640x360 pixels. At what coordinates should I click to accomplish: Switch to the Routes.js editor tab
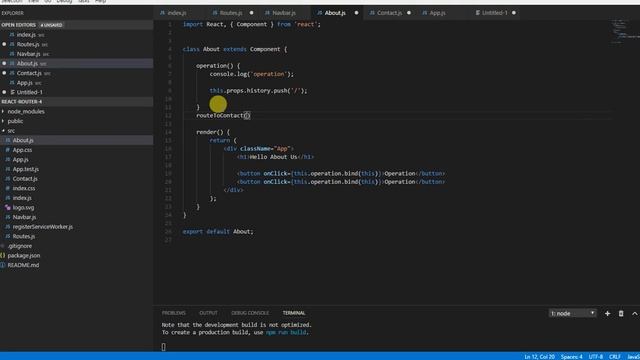click(x=231, y=13)
